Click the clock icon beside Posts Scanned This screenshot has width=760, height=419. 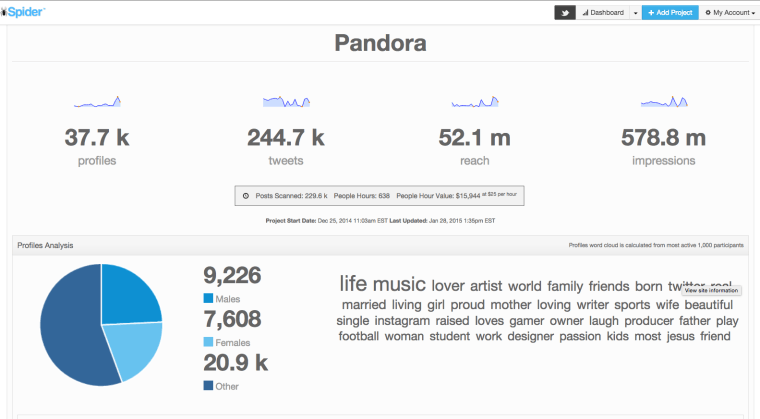click(x=246, y=196)
